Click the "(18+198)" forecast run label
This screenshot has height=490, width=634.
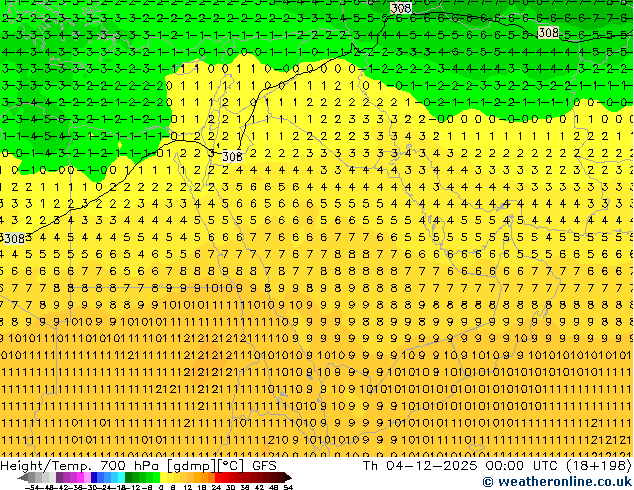(600, 466)
